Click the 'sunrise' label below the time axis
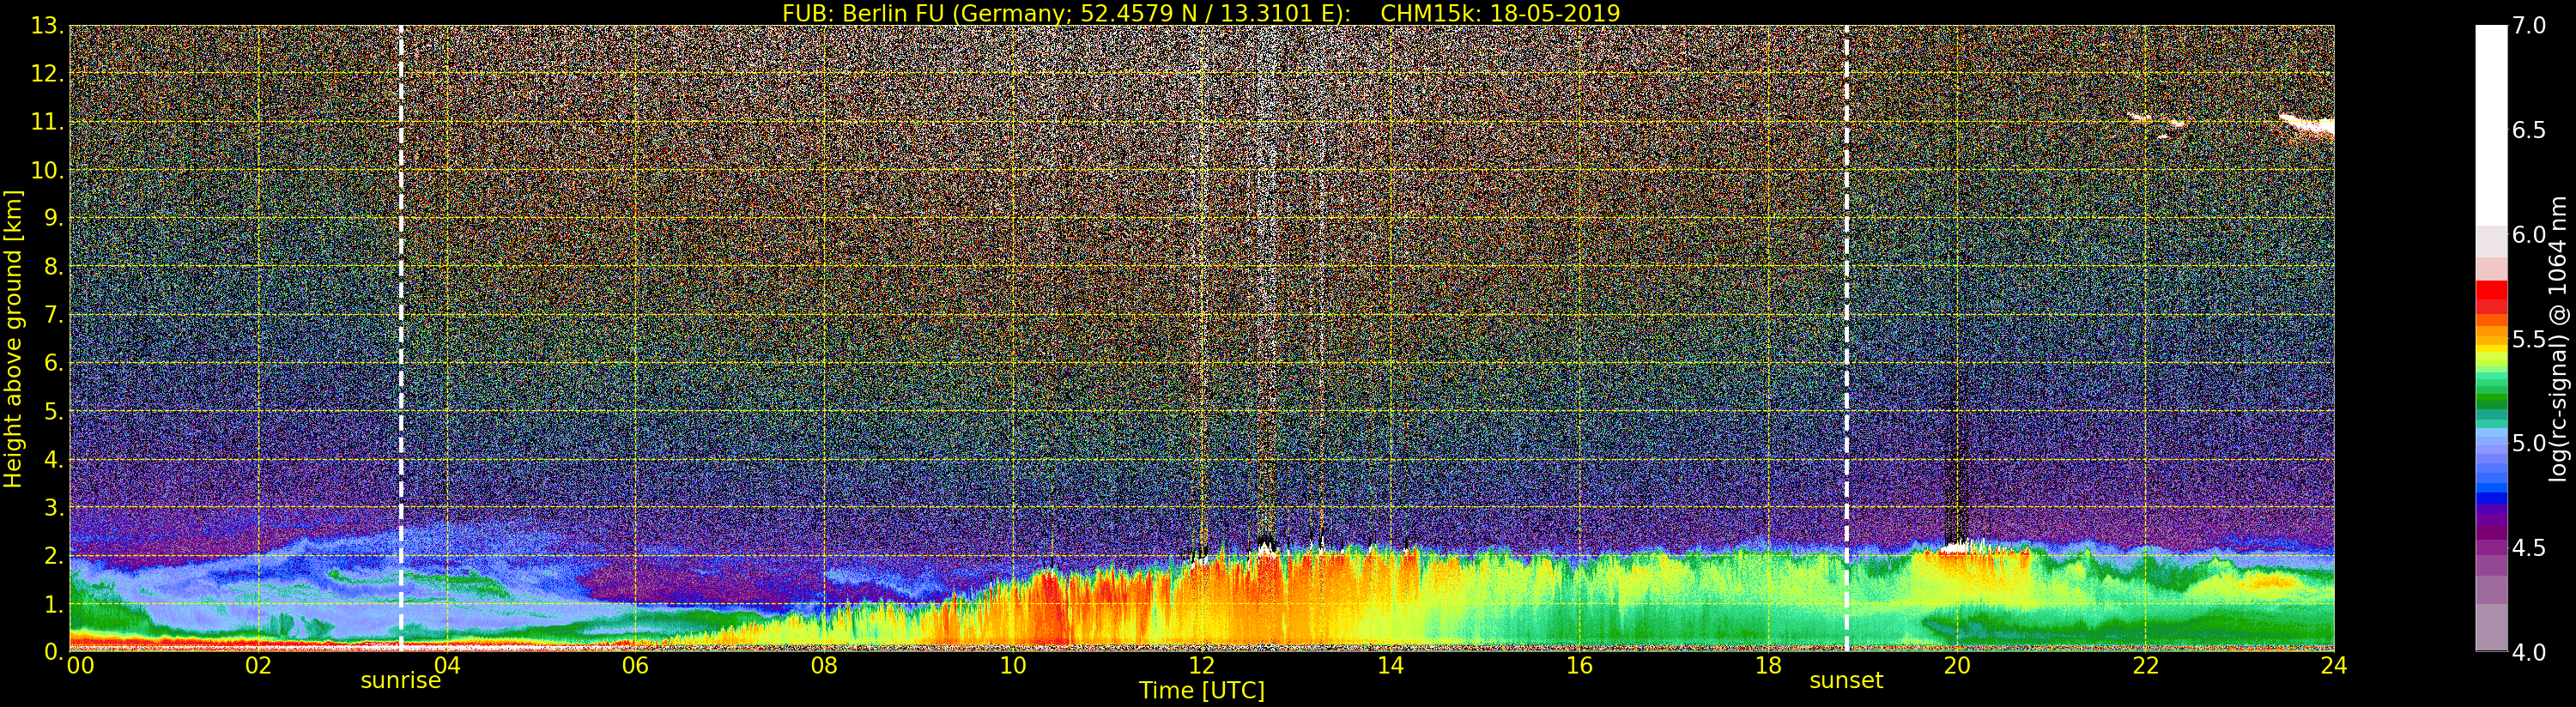 tap(401, 681)
